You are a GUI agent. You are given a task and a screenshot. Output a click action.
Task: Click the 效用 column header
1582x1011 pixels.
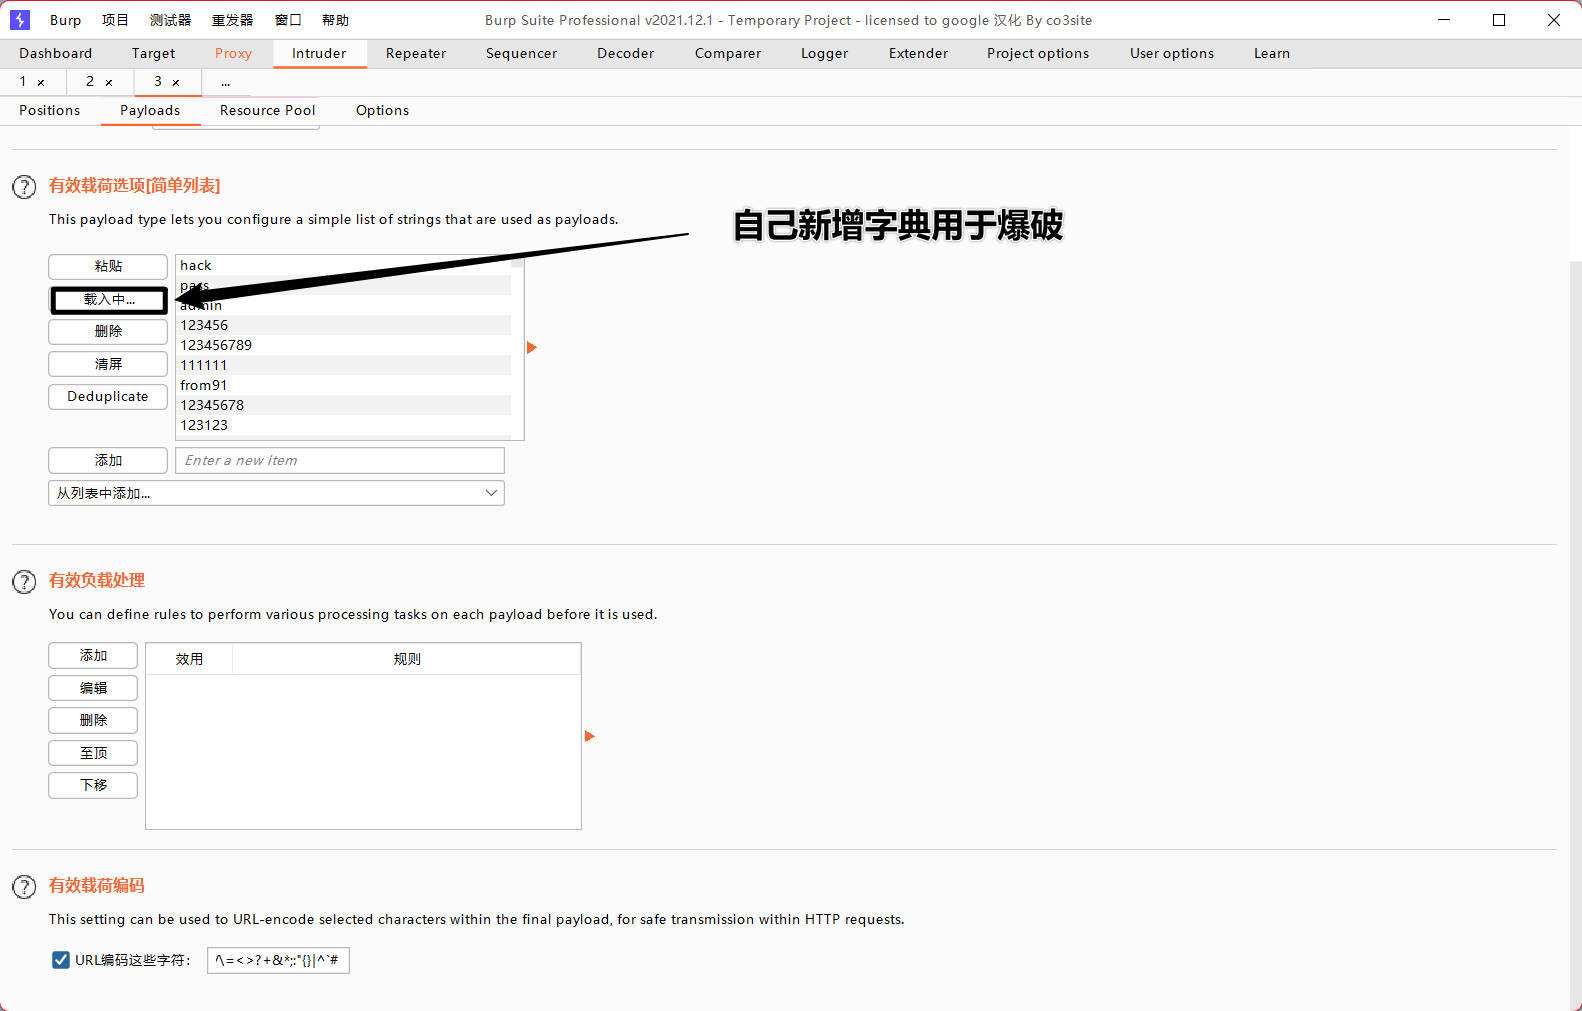pyautogui.click(x=189, y=659)
